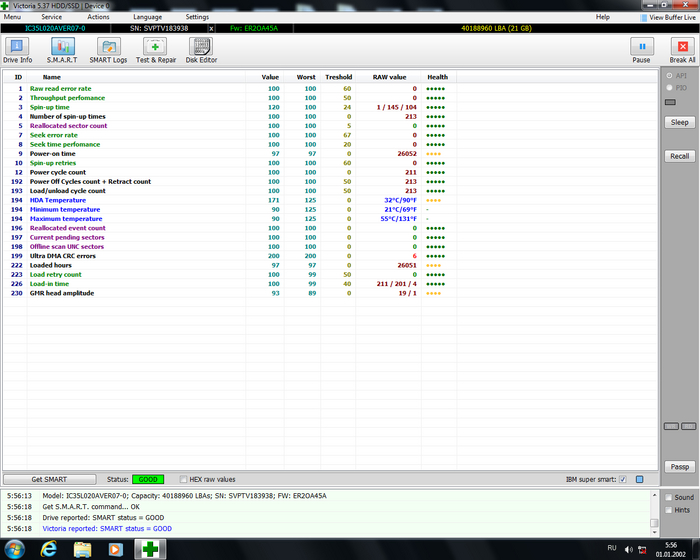700x560 pixels.
Task: Click the Break All icon
Action: 682,49
